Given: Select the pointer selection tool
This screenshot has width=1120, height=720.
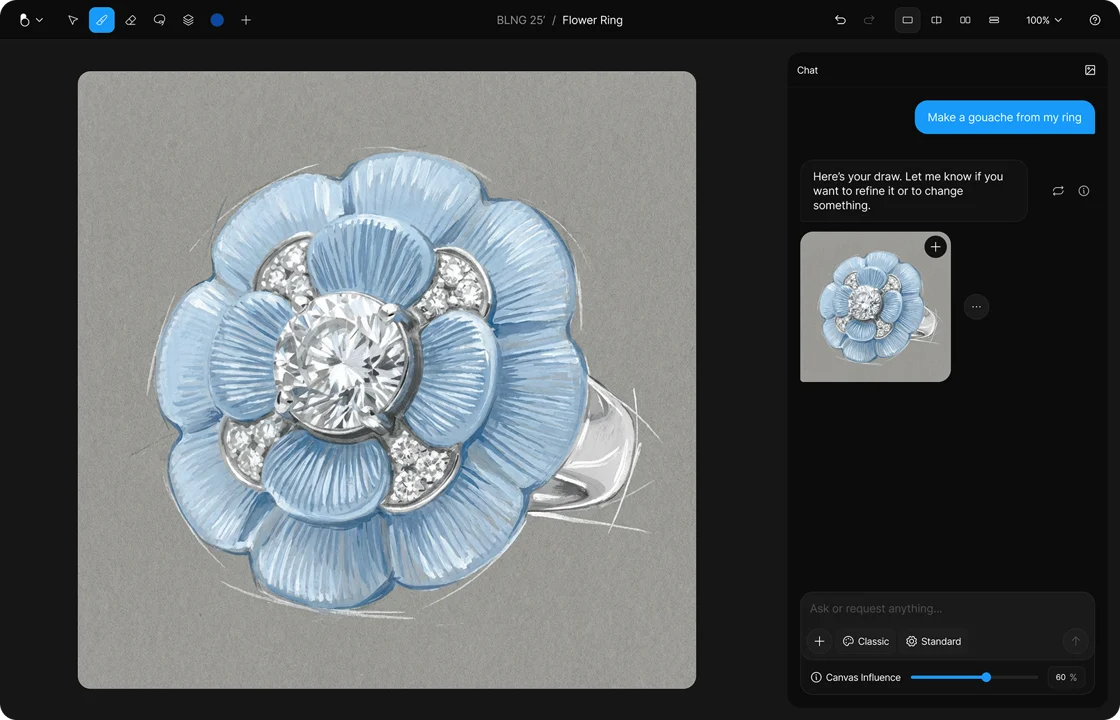Looking at the screenshot, I should 73,20.
